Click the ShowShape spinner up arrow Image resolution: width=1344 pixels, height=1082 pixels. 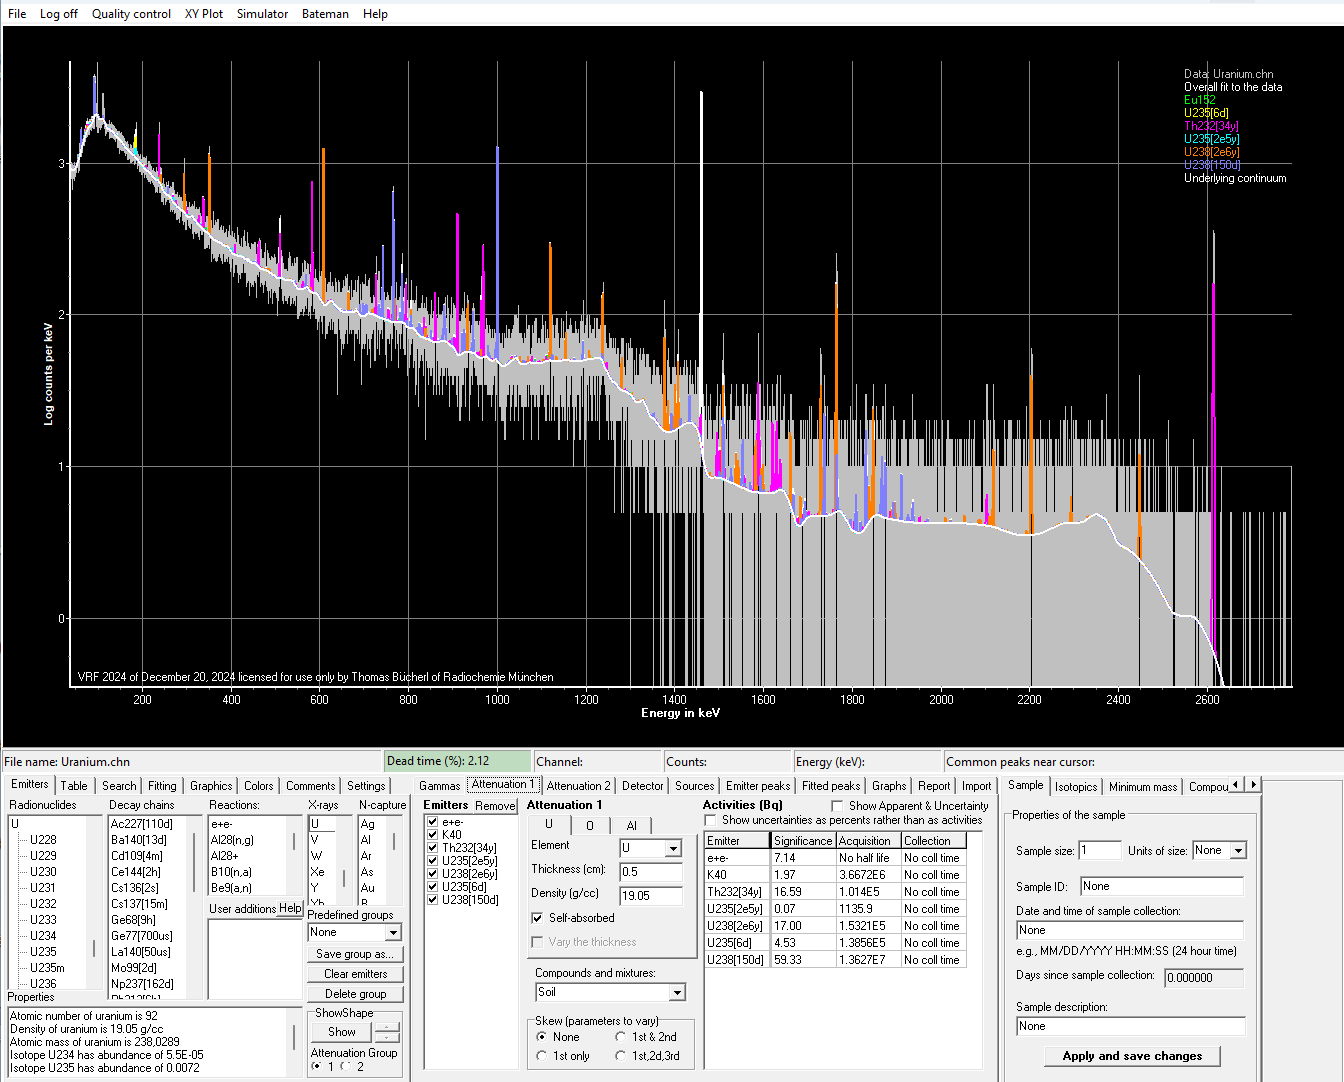click(386, 1027)
